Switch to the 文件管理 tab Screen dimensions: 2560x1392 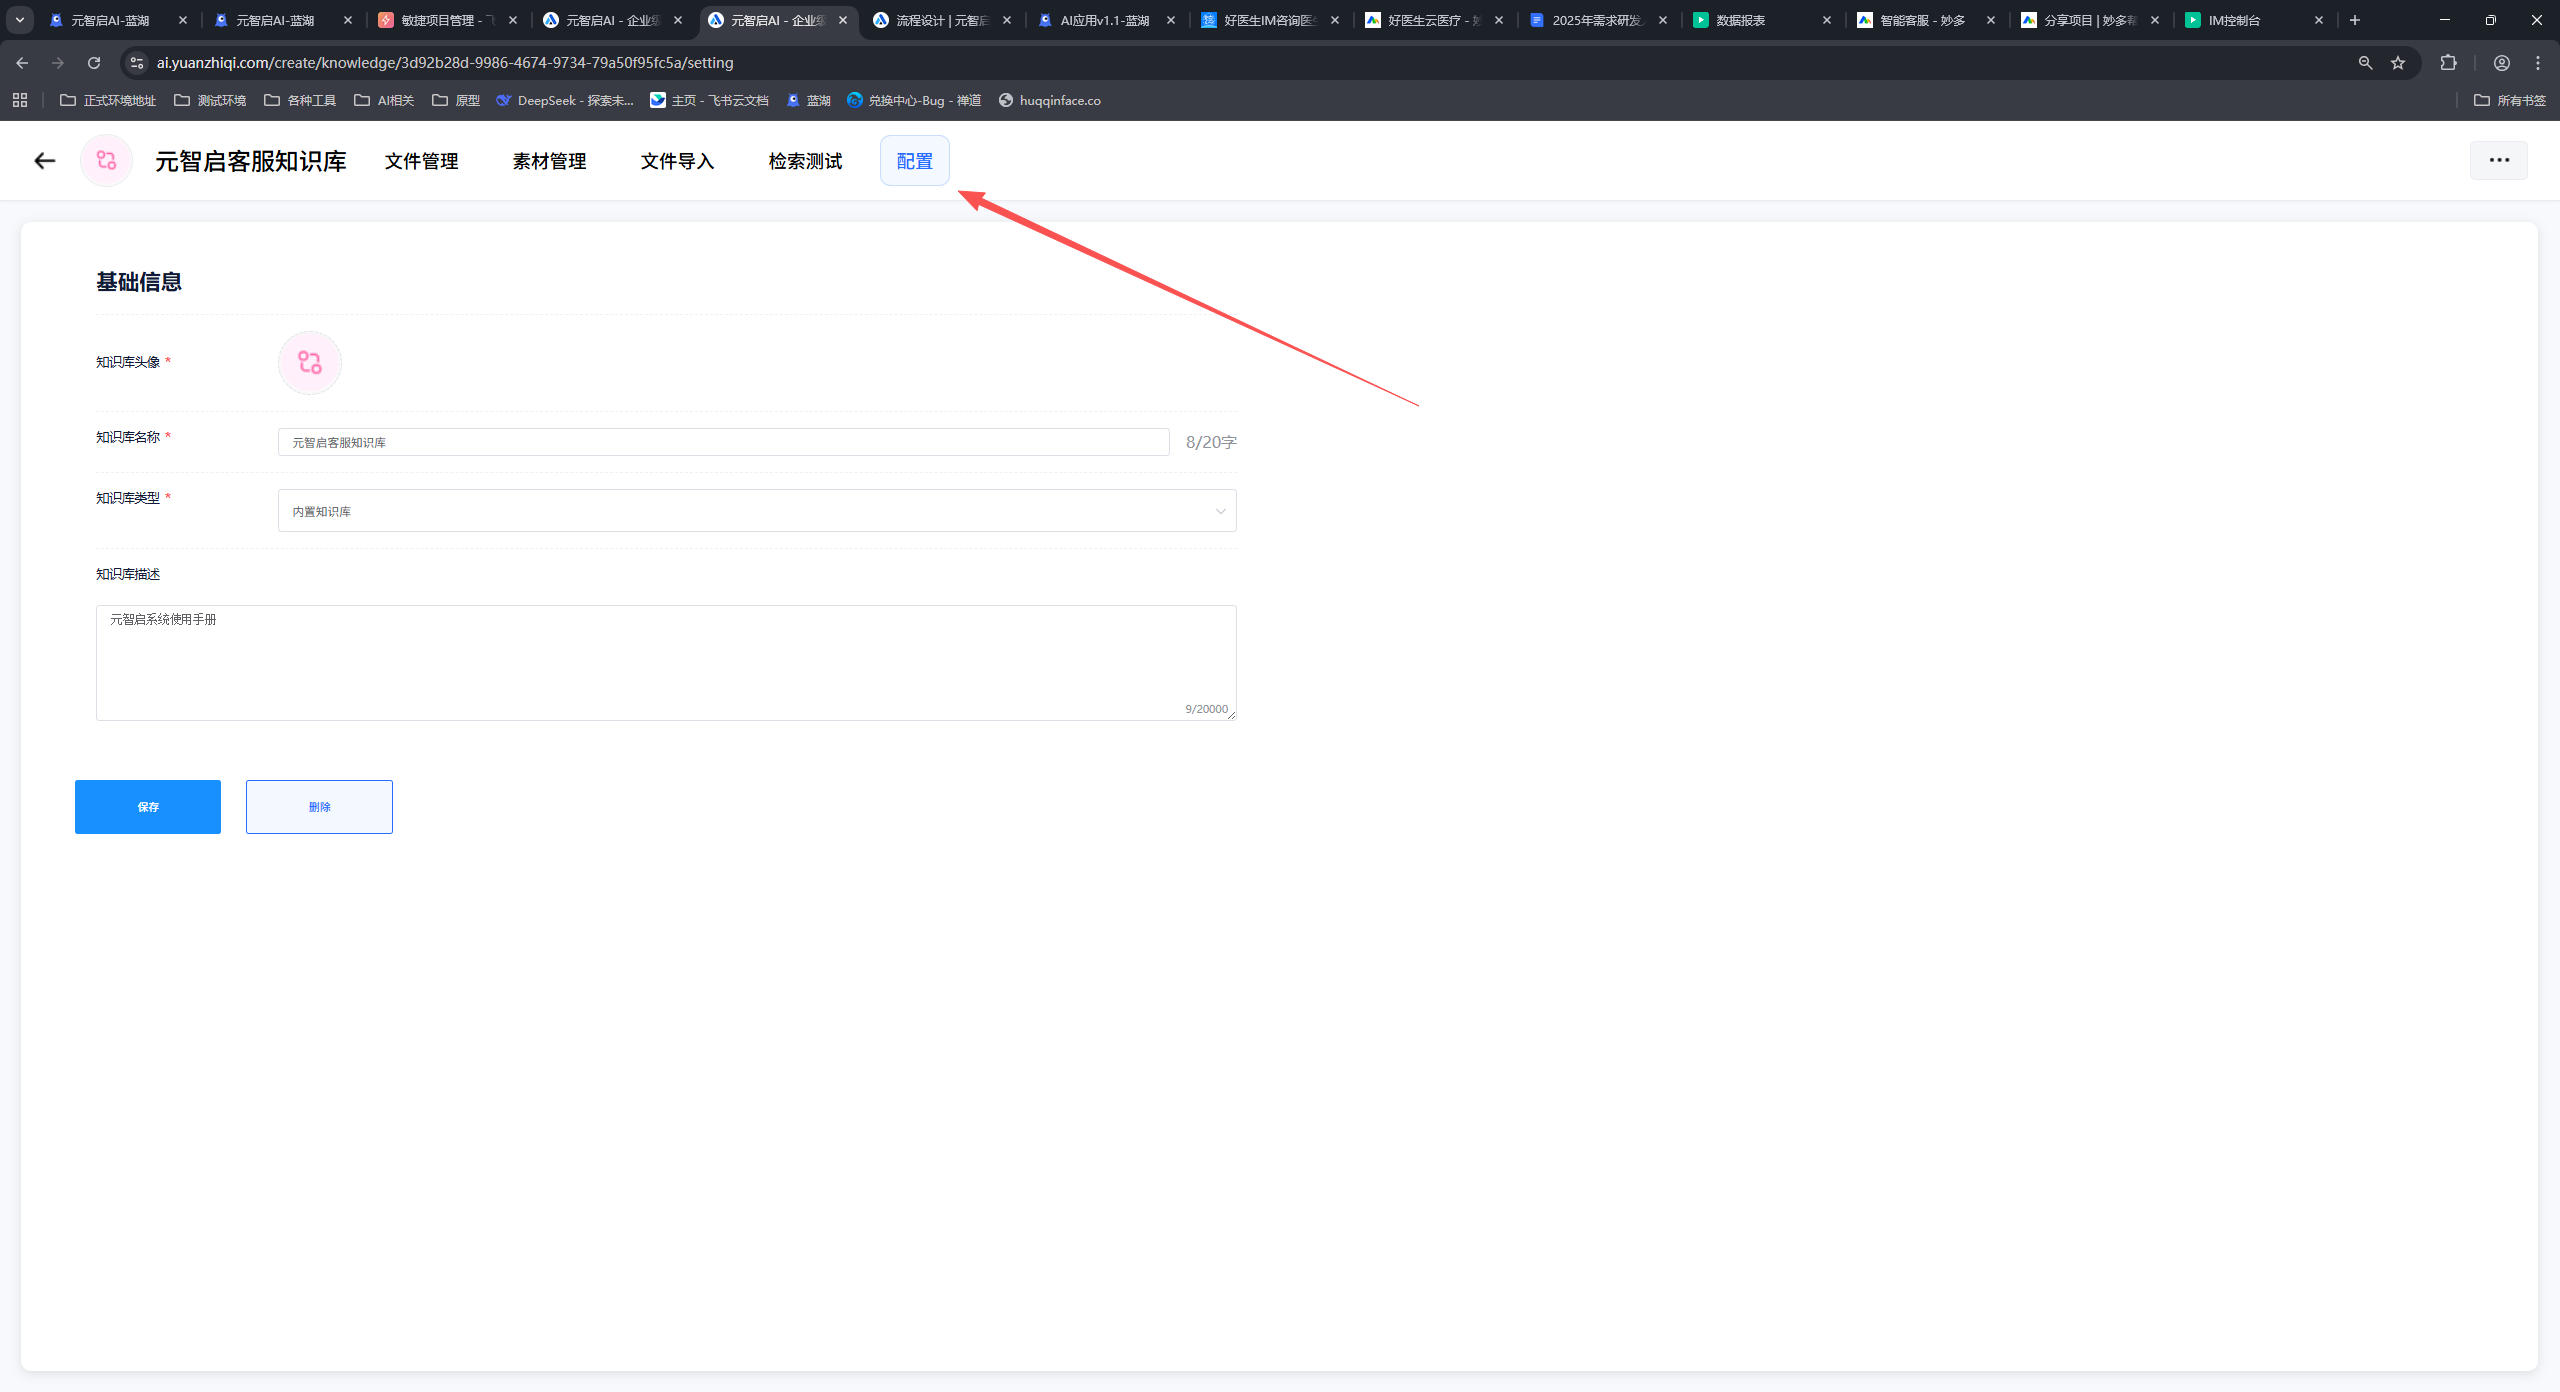click(x=421, y=161)
